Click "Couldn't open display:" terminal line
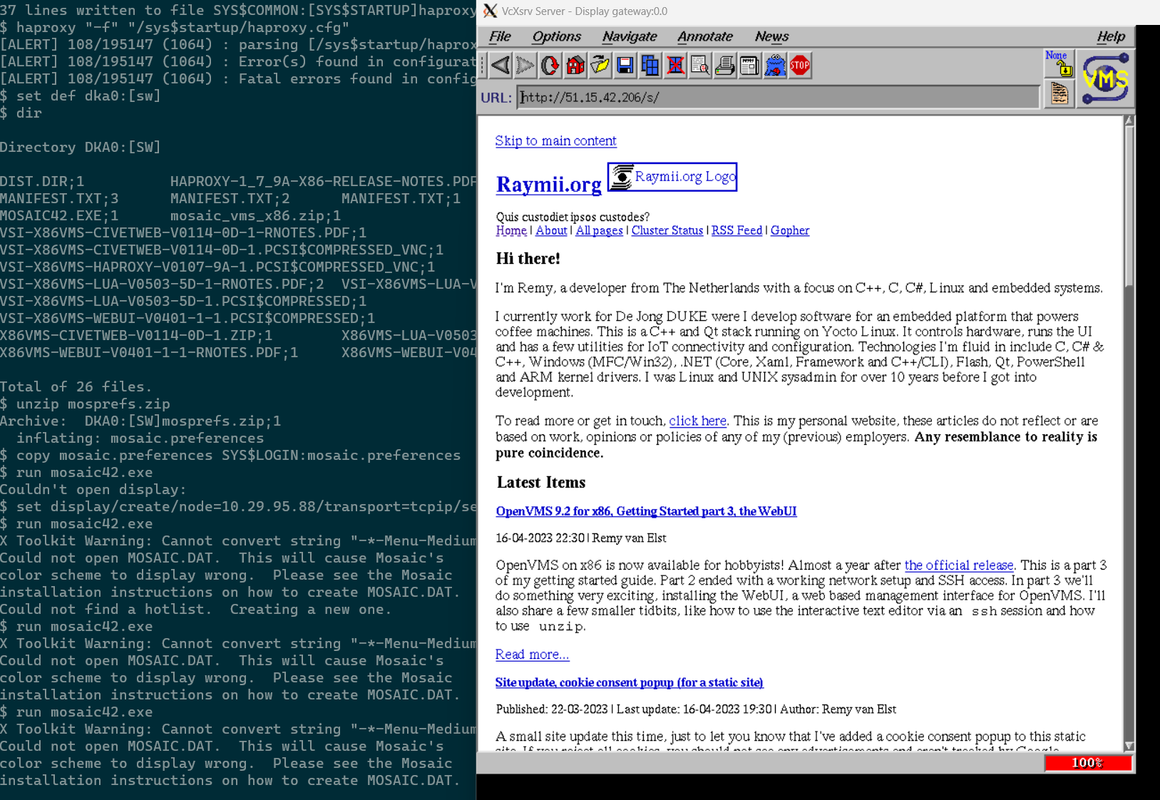This screenshot has width=1160, height=800. [93, 489]
